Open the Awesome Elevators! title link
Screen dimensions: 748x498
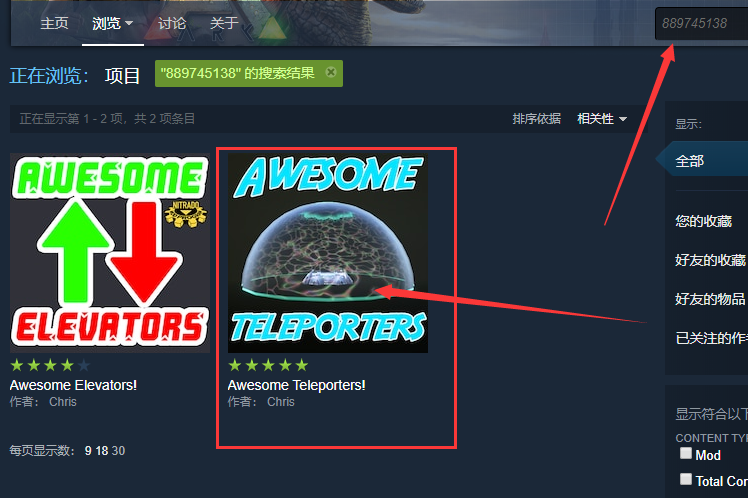73,385
